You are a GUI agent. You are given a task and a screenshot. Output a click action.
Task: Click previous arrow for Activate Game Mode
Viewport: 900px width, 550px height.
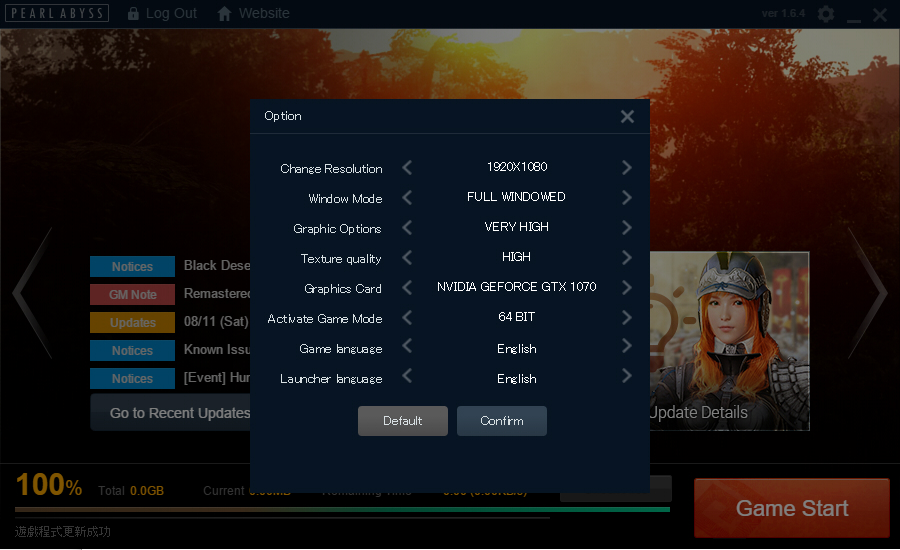(407, 317)
